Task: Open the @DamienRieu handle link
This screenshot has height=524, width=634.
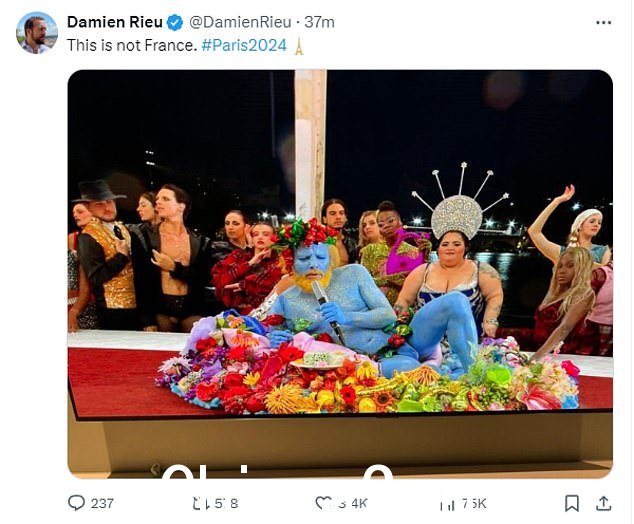Action: pyautogui.click(x=240, y=22)
